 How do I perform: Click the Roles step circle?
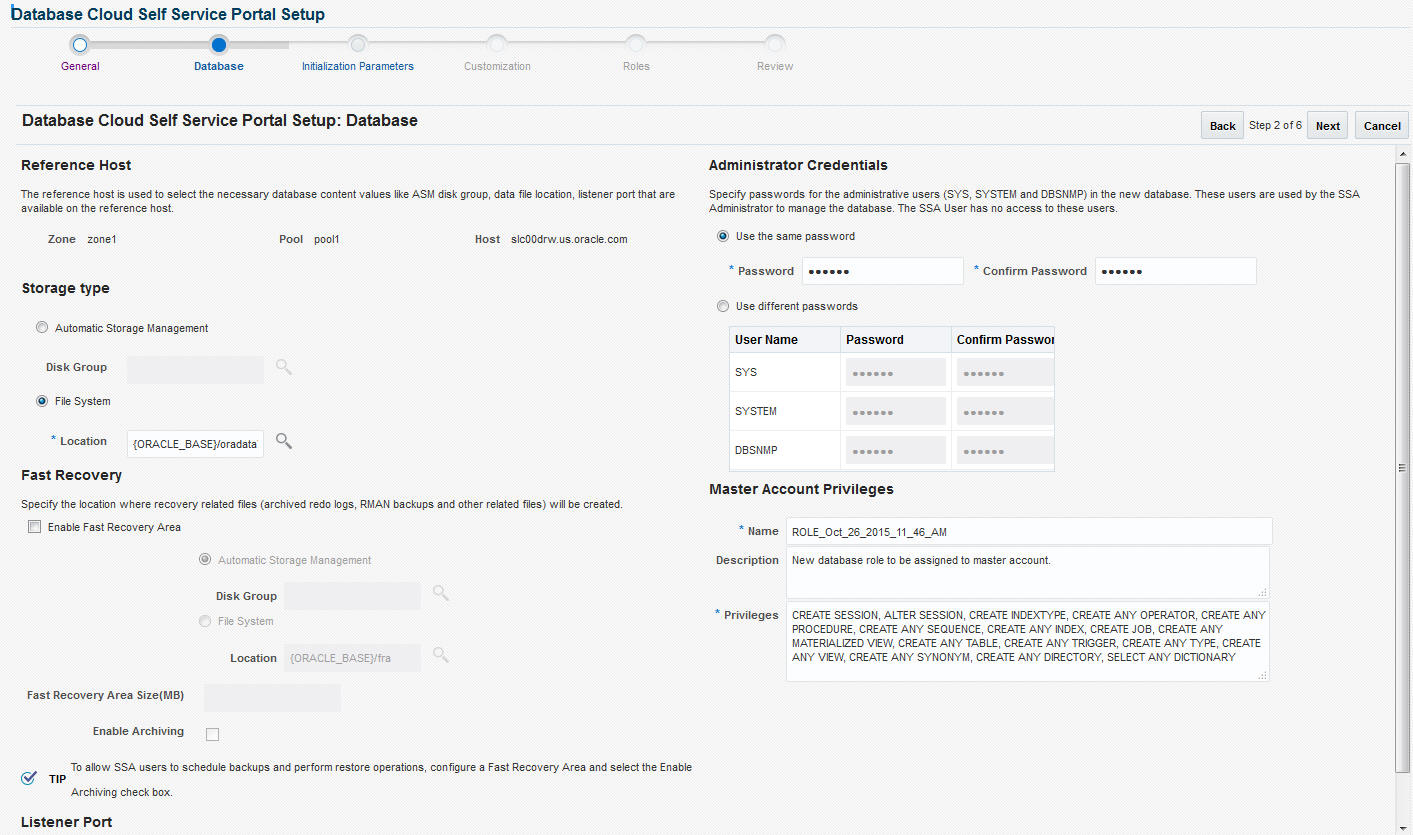coord(636,44)
